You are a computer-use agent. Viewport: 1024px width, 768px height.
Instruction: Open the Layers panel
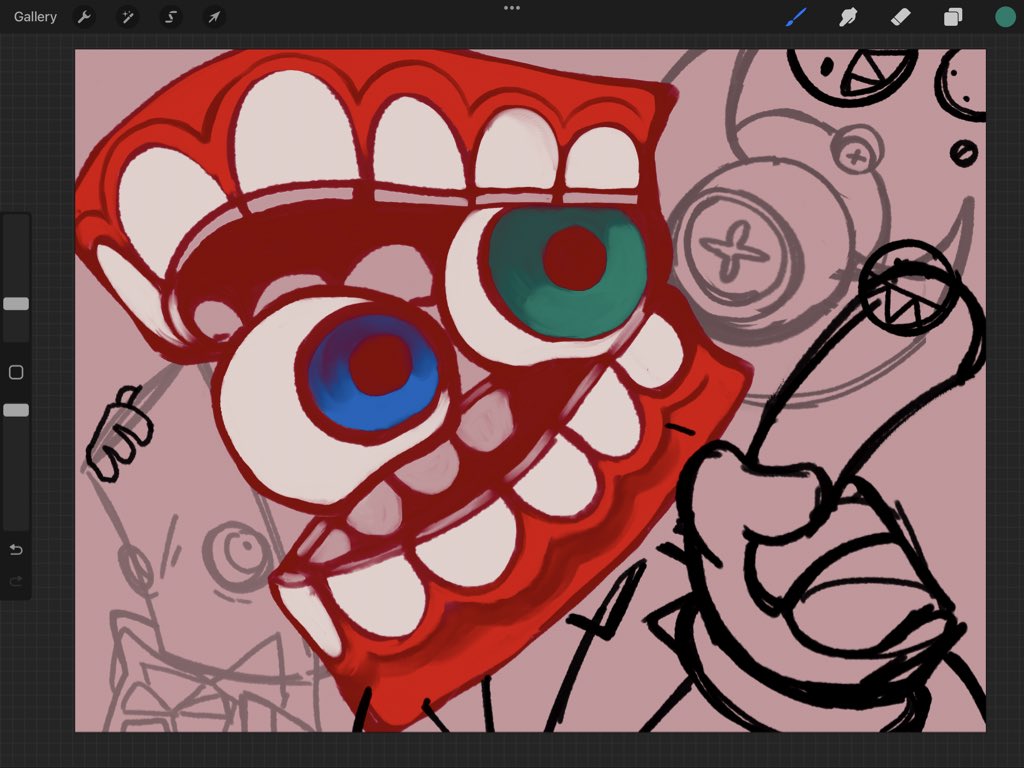click(x=953, y=17)
